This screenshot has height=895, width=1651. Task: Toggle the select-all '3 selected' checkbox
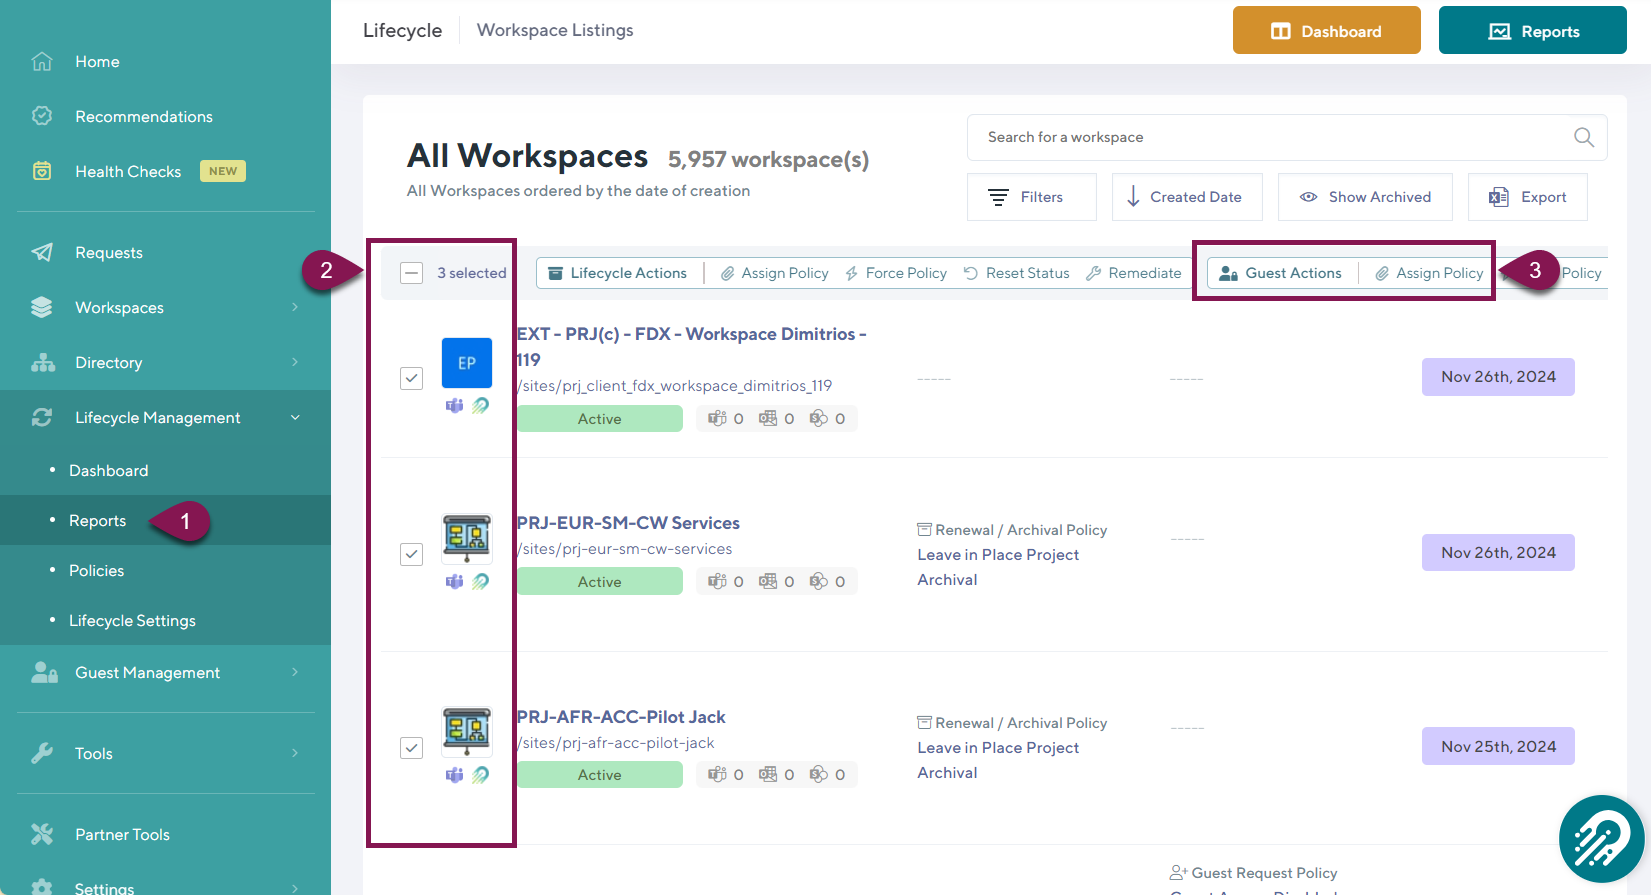(411, 273)
